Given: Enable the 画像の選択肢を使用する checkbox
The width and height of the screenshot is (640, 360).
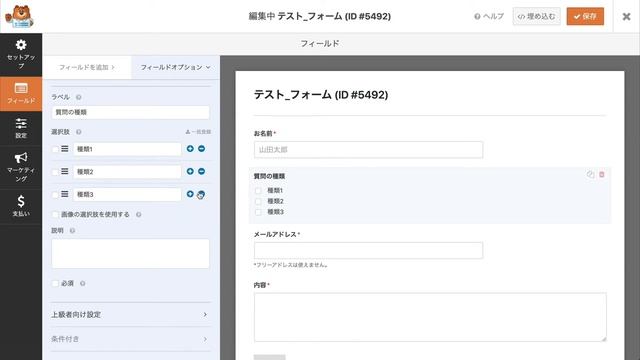Looking at the screenshot, I should pos(55,214).
